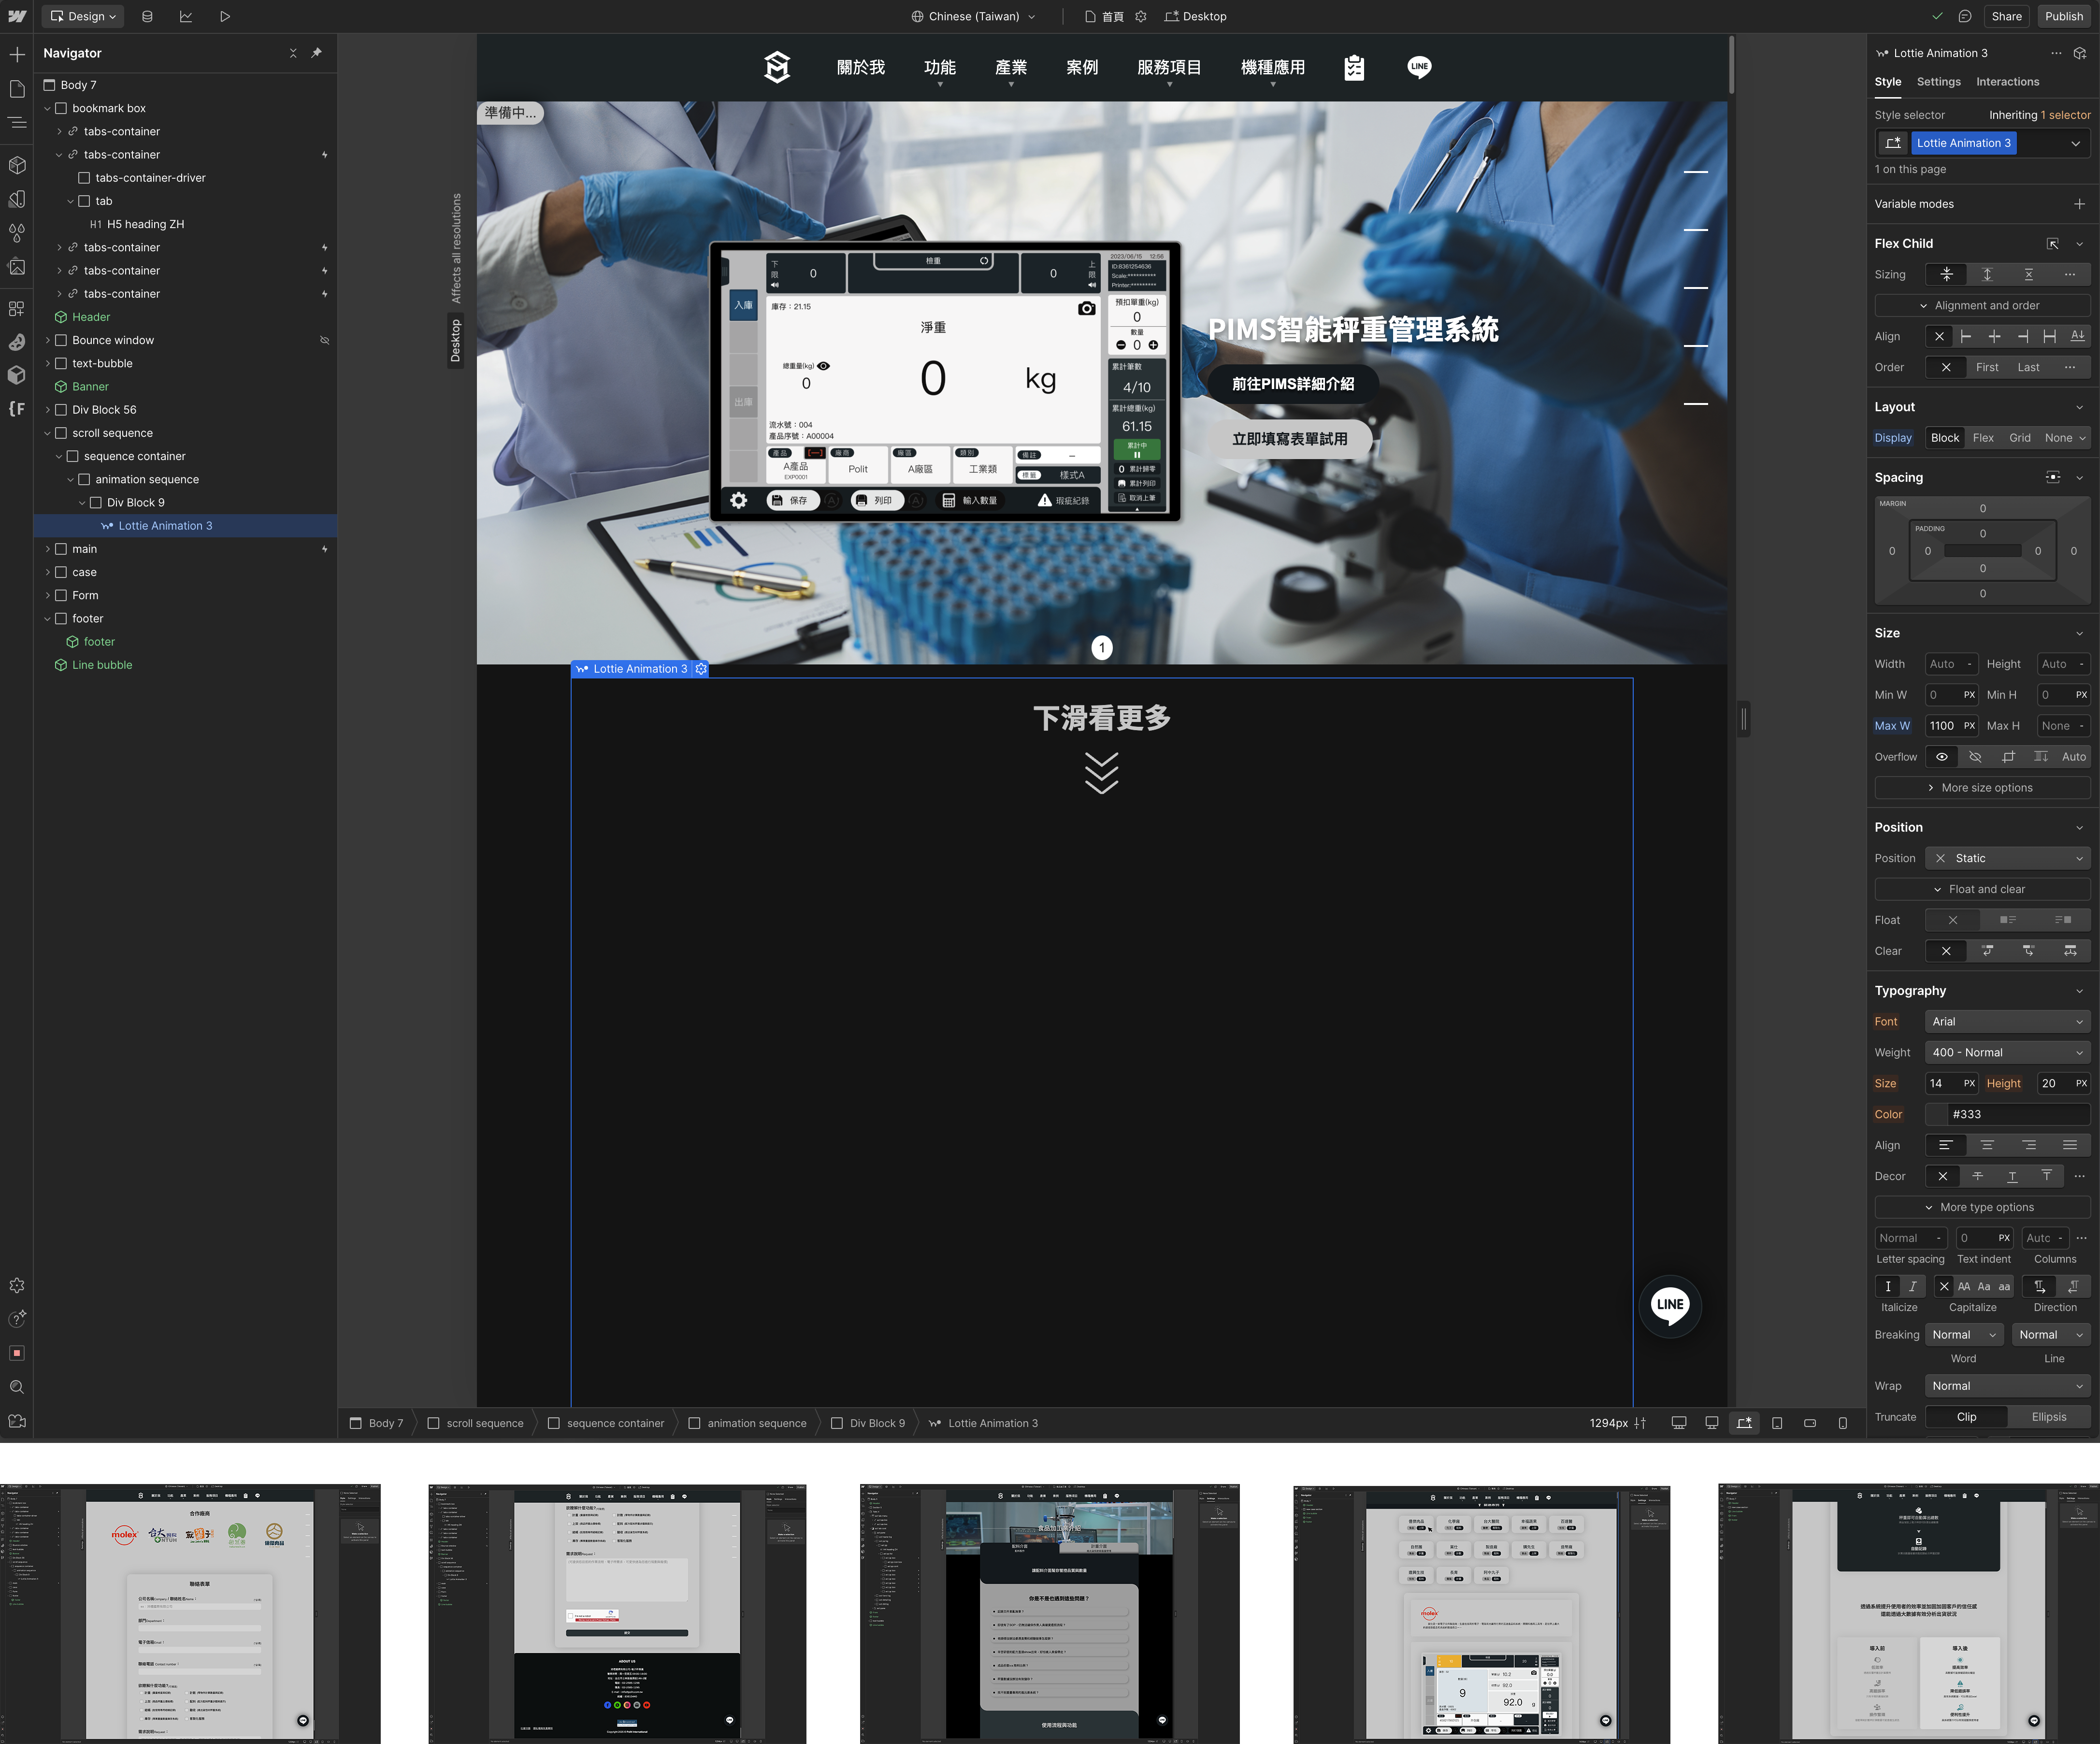
Task: Set display to Flex
Action: [x=1982, y=438]
